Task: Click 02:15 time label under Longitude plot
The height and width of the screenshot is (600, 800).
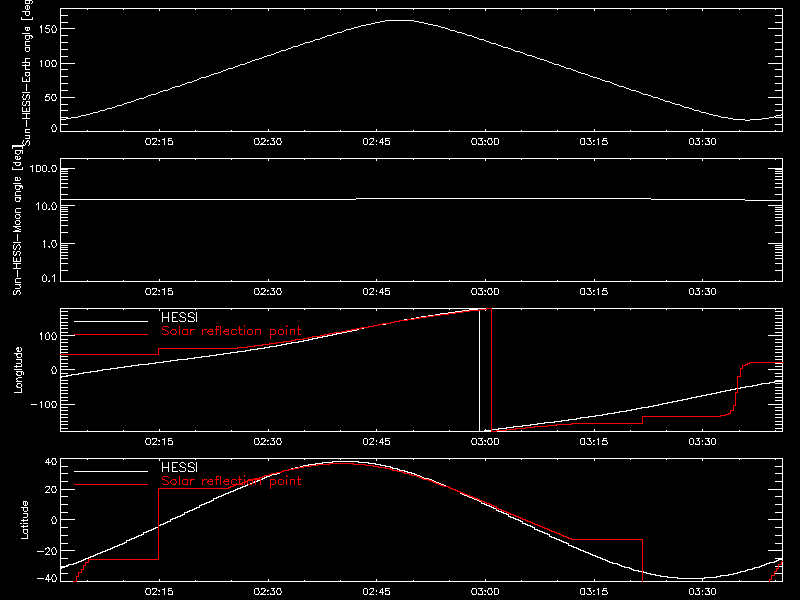Action: coord(159,442)
